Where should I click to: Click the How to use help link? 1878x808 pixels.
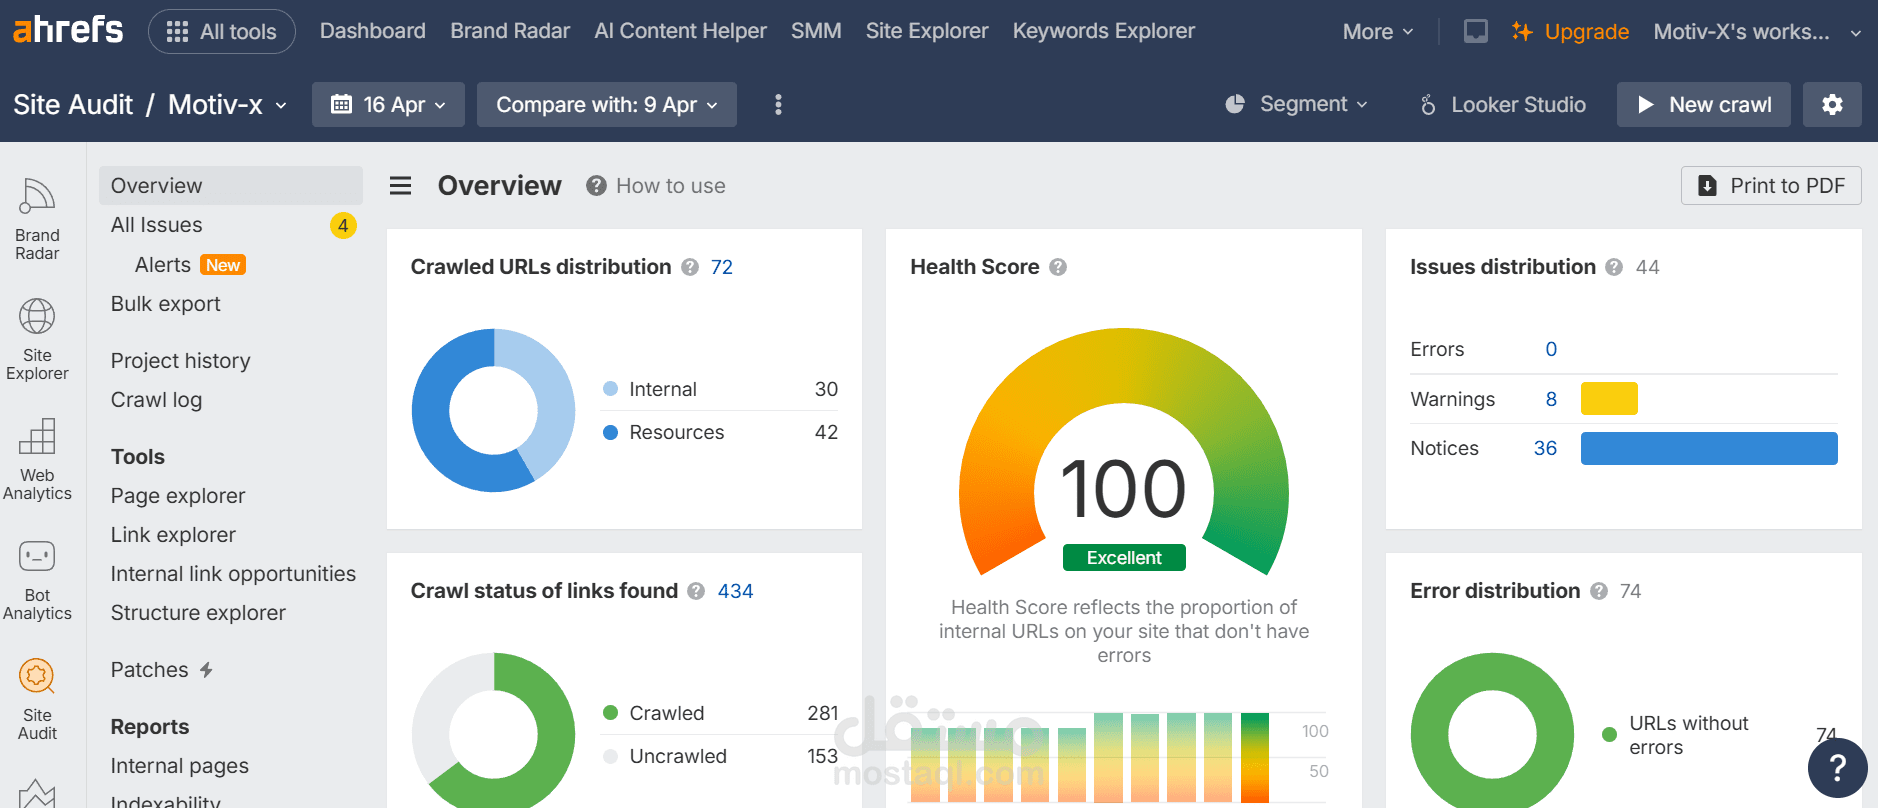[656, 185]
